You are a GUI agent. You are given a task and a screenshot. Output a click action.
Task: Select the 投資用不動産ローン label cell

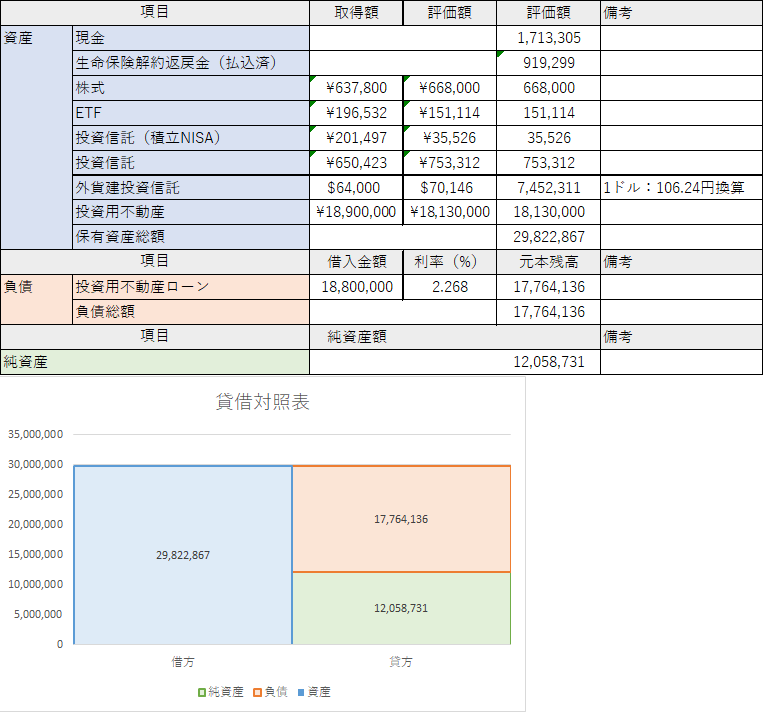pyautogui.click(x=191, y=287)
